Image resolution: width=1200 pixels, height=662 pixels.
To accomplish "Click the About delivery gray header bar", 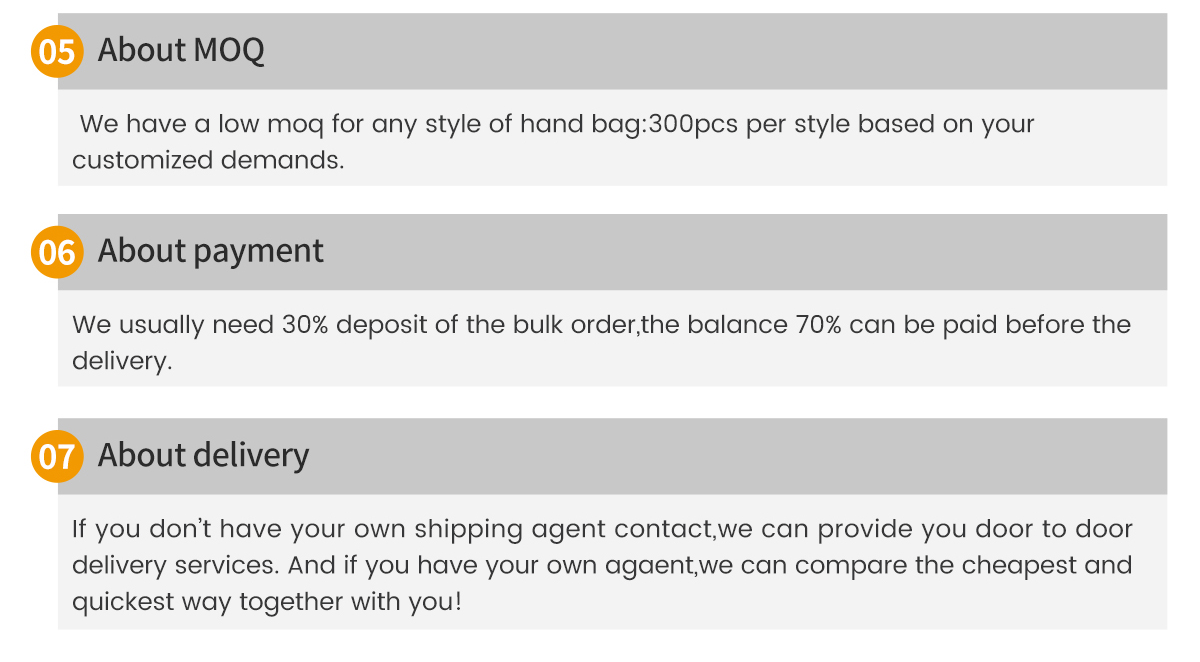I will [x=612, y=456].
